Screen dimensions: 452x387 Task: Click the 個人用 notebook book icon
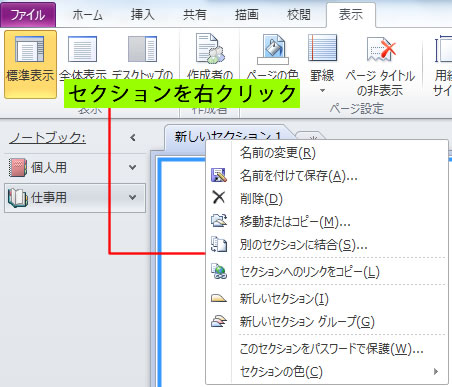coord(18,167)
